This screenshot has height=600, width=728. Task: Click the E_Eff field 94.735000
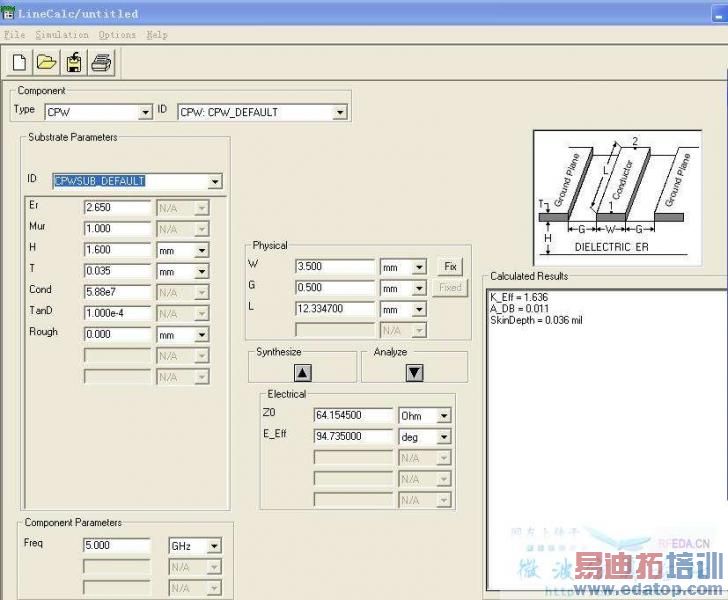[353, 436]
